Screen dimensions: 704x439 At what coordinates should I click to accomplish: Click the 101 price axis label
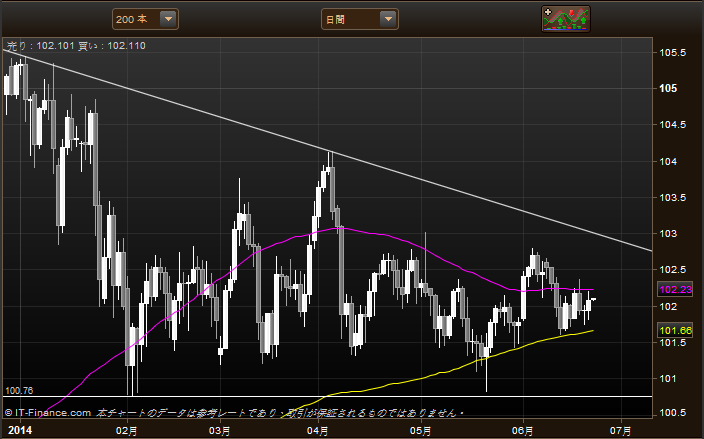click(x=668, y=379)
